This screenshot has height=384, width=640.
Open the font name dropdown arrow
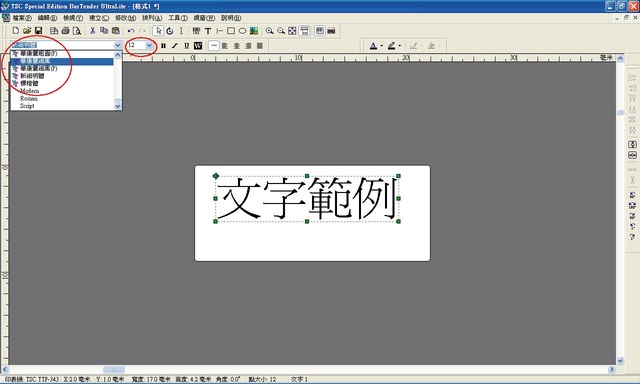click(x=118, y=45)
